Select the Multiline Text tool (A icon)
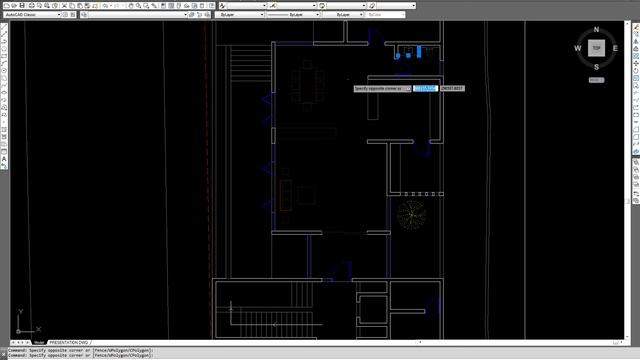 (x=4, y=159)
